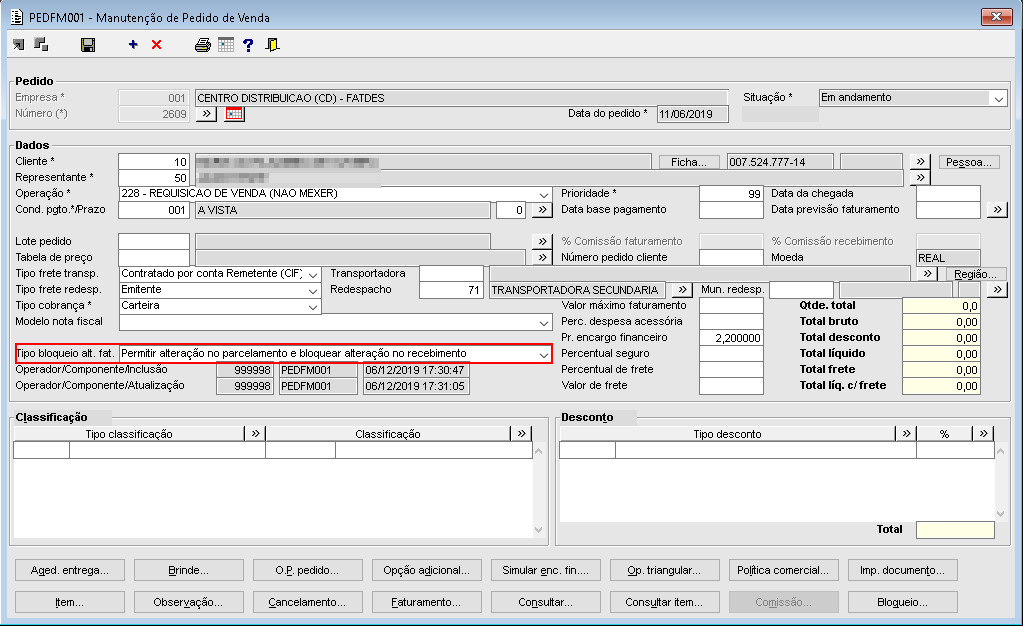Screen dimensions: 1023x626
Task: Click the Data do pedido field
Action: (x=692, y=114)
